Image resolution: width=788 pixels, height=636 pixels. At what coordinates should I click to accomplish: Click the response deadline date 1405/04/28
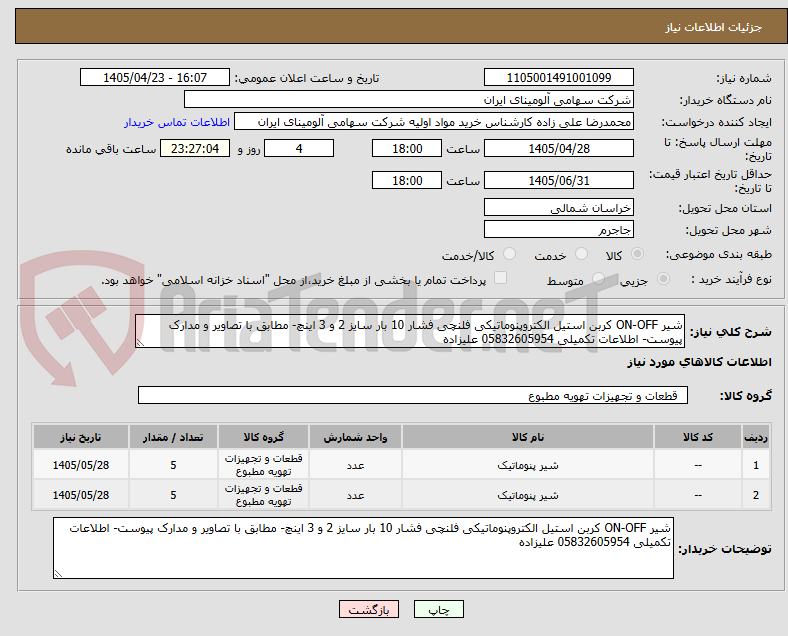click(x=558, y=148)
